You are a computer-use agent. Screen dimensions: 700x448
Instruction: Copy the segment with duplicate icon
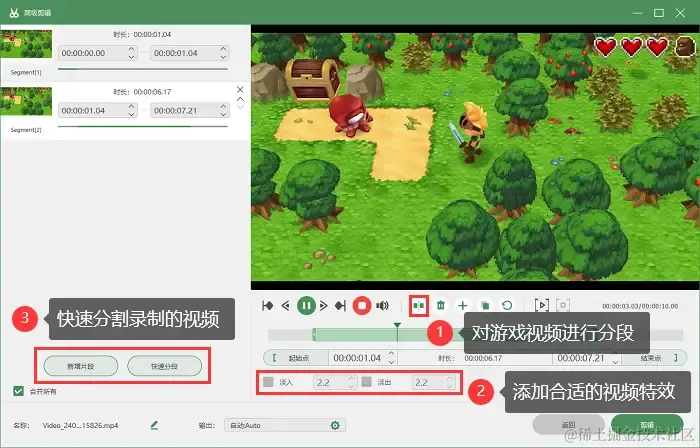pyautogui.click(x=485, y=306)
